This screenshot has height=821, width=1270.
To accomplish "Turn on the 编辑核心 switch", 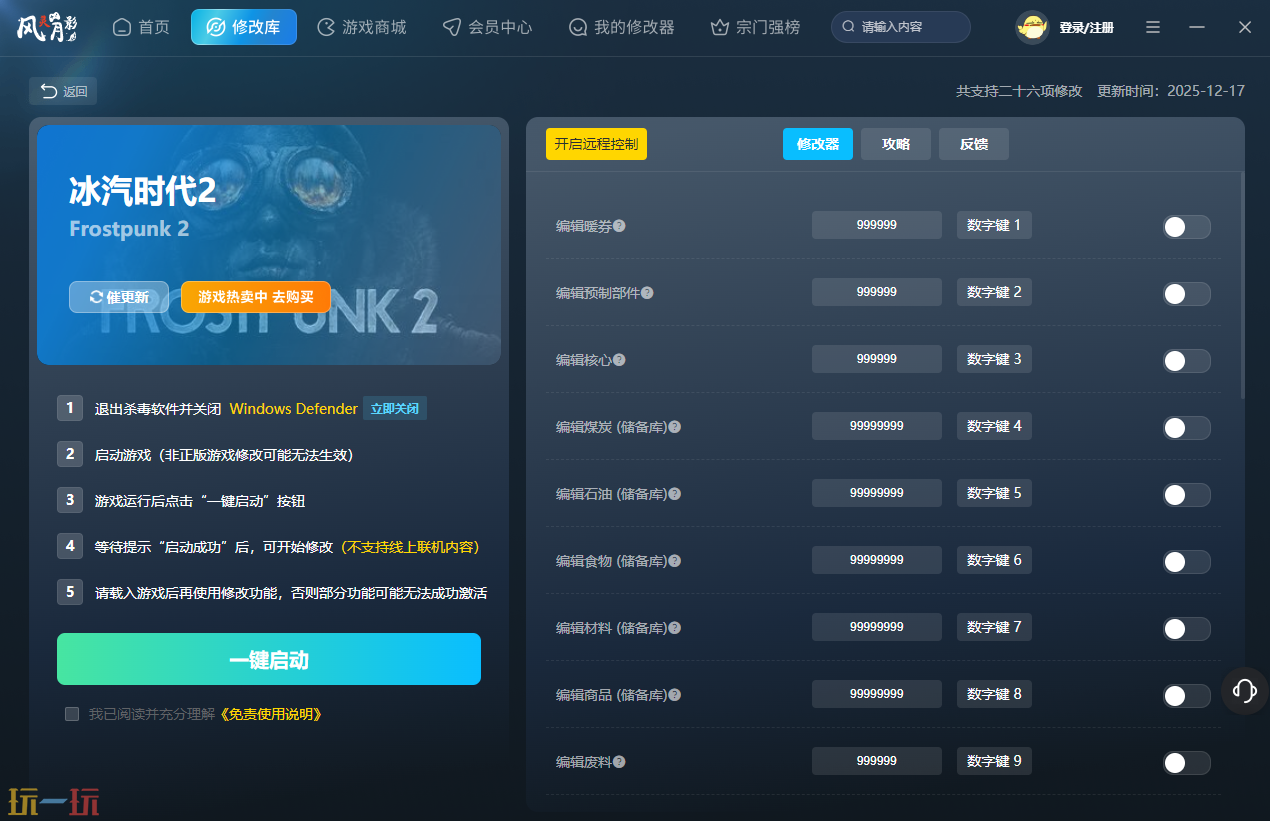I will coord(1186,361).
